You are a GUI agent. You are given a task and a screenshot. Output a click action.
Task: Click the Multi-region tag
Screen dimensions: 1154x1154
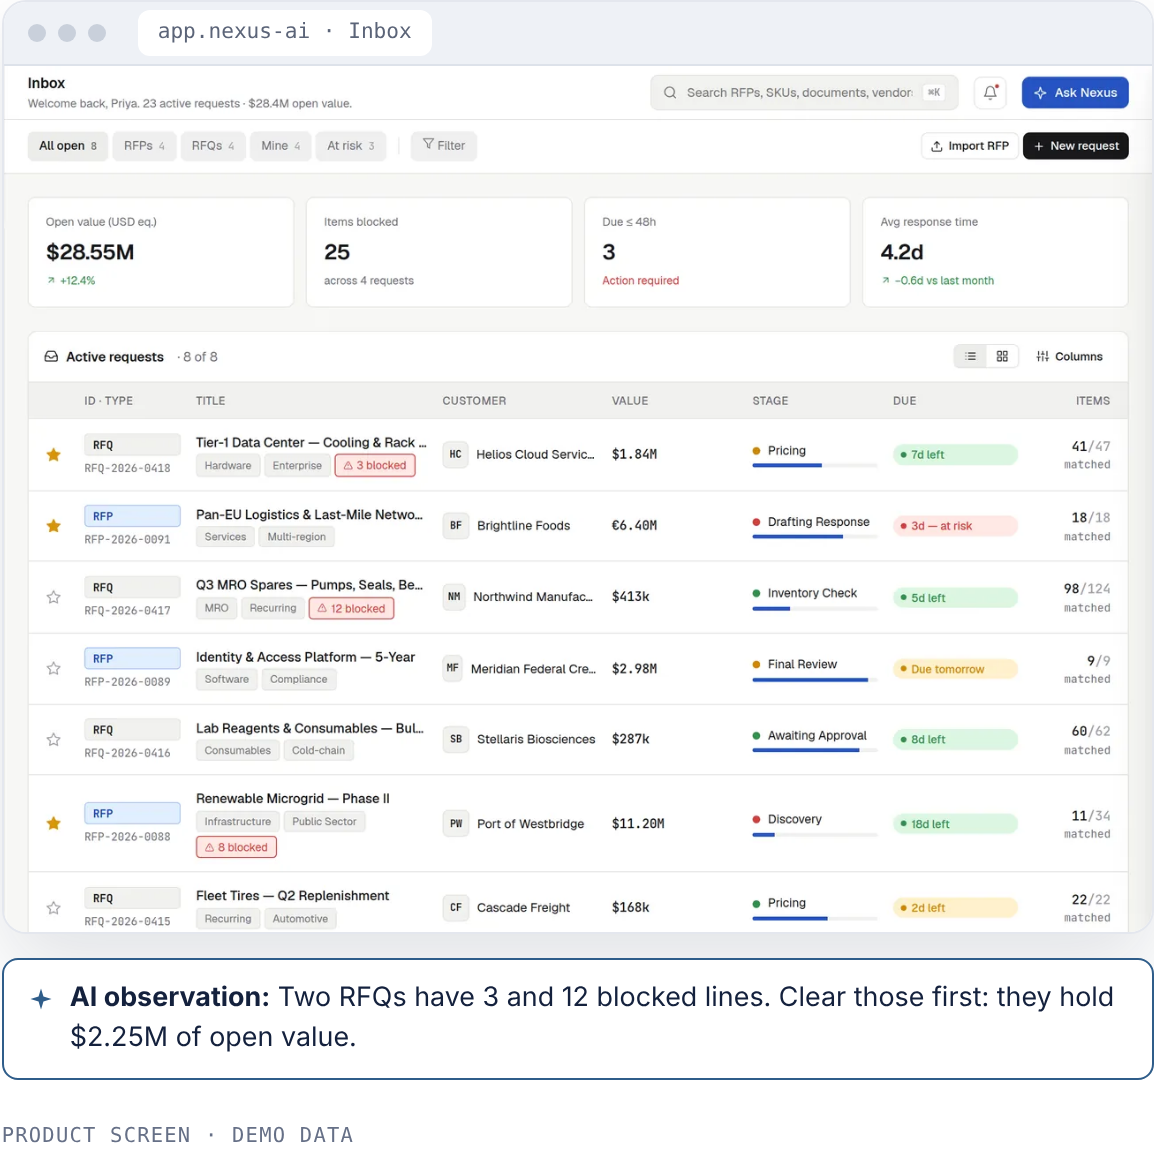297,537
